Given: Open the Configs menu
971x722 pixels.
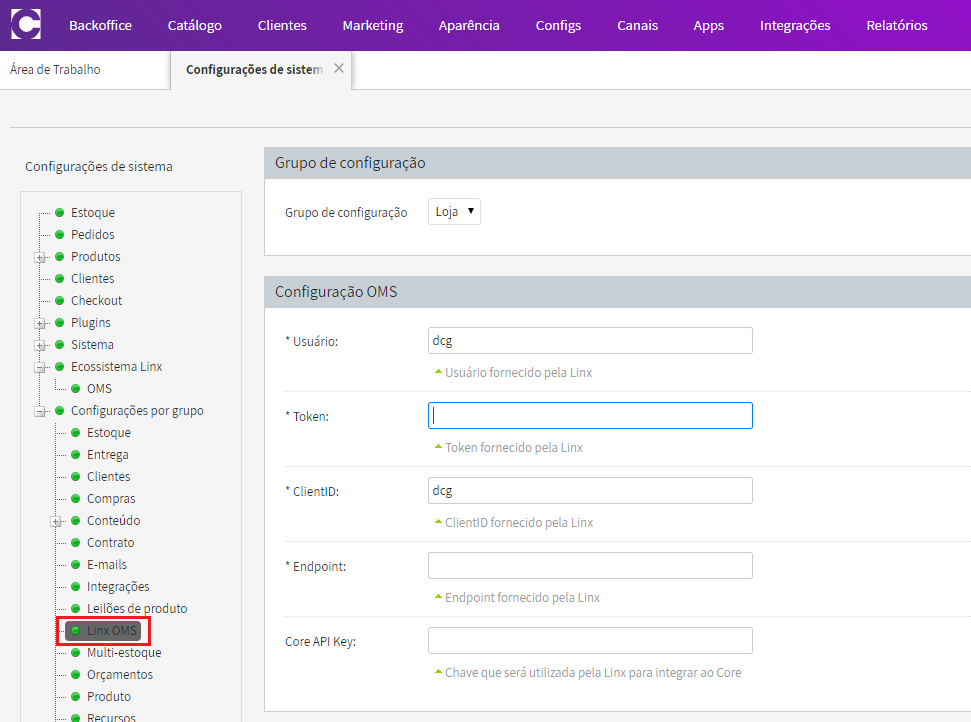Looking at the screenshot, I should [x=558, y=25].
